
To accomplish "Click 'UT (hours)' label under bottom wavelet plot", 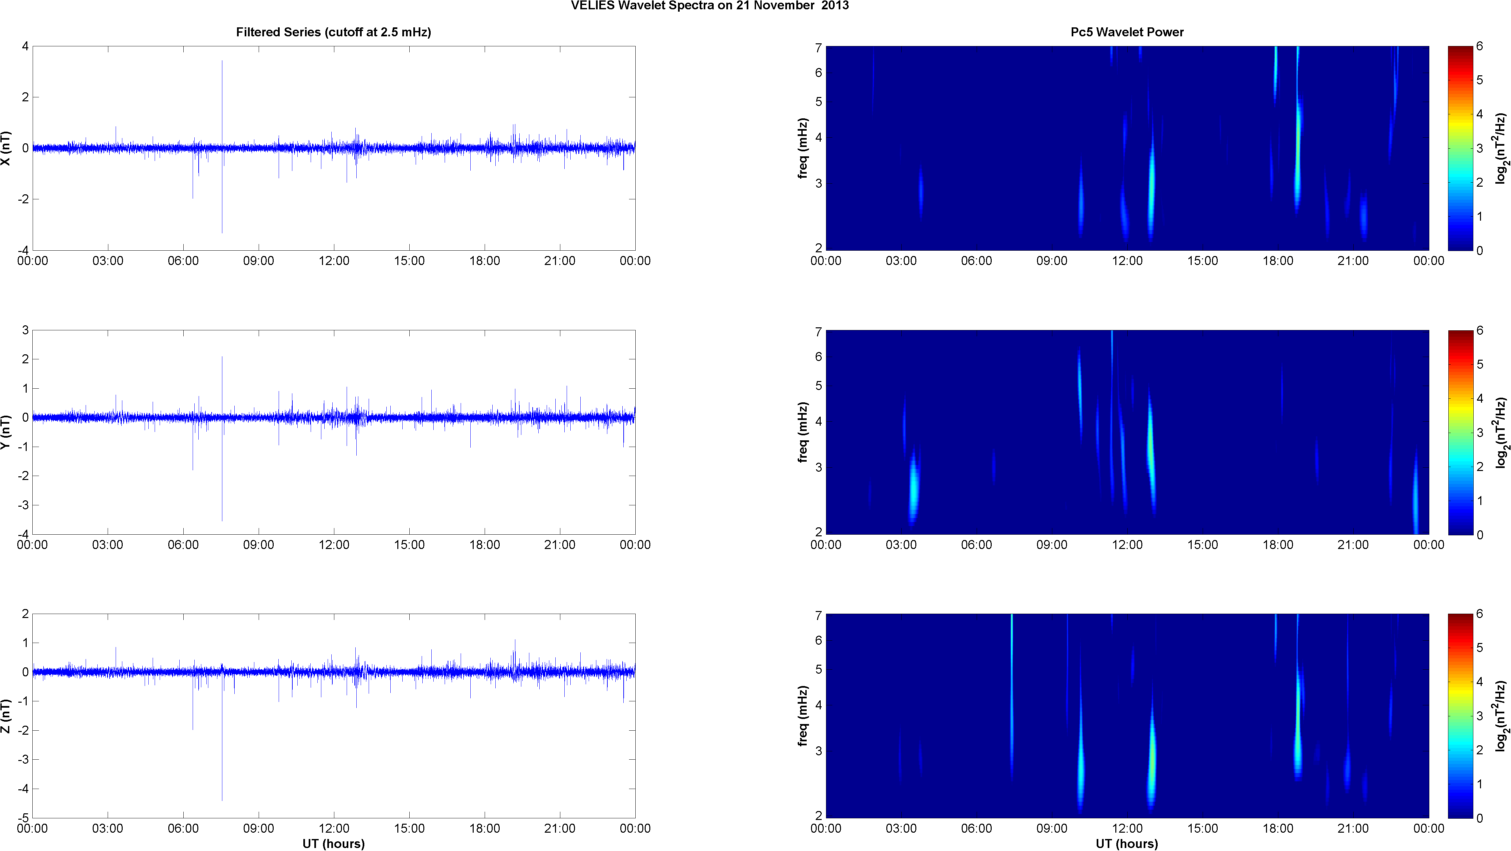I will [x=1127, y=843].
